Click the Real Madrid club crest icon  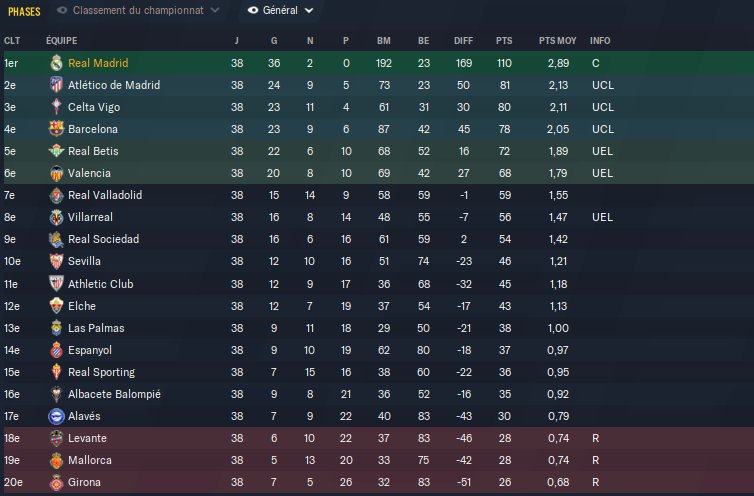coord(56,63)
